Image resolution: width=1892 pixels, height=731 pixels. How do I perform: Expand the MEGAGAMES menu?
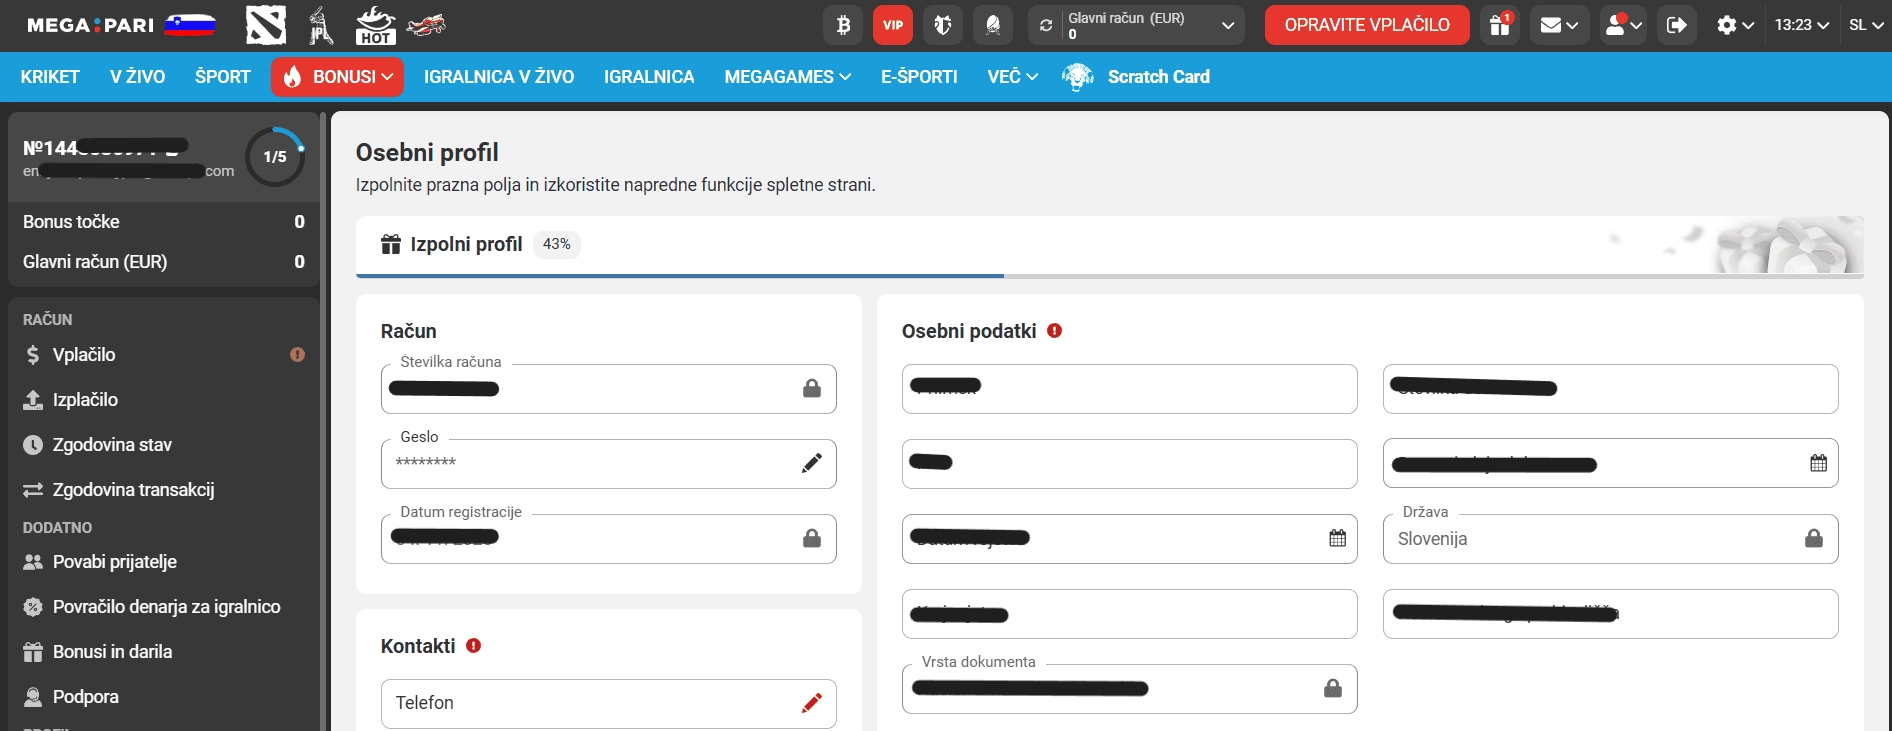coord(788,77)
